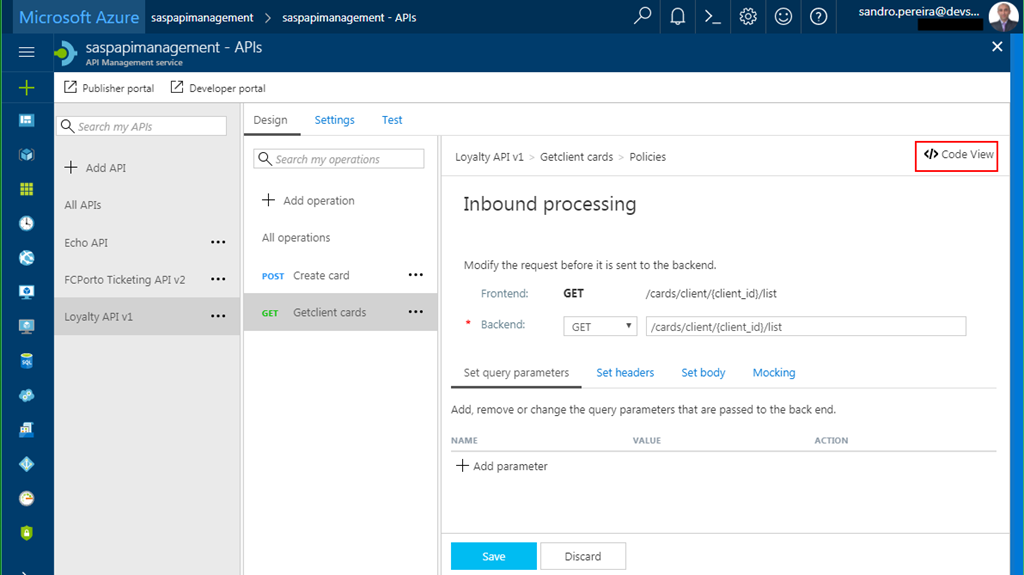Screen dimensions: 1024x575
Task: Open Getclient cards operation ellipsis menu
Action: pos(416,312)
